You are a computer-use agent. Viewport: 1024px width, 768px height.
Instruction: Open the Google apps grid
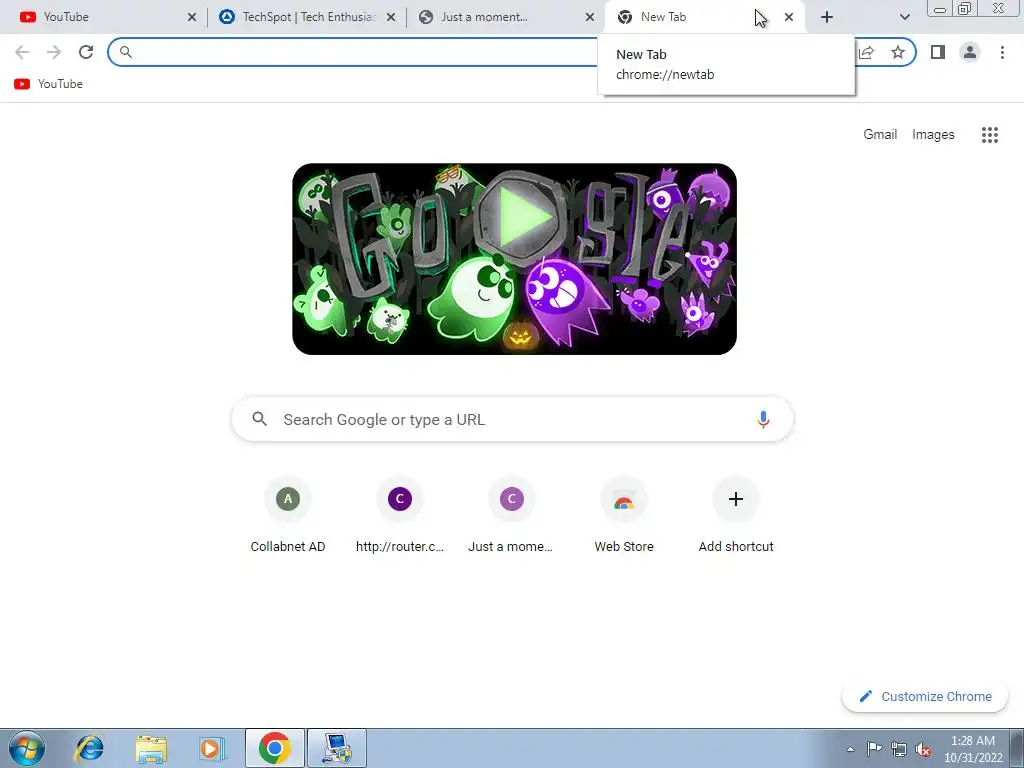pos(989,135)
